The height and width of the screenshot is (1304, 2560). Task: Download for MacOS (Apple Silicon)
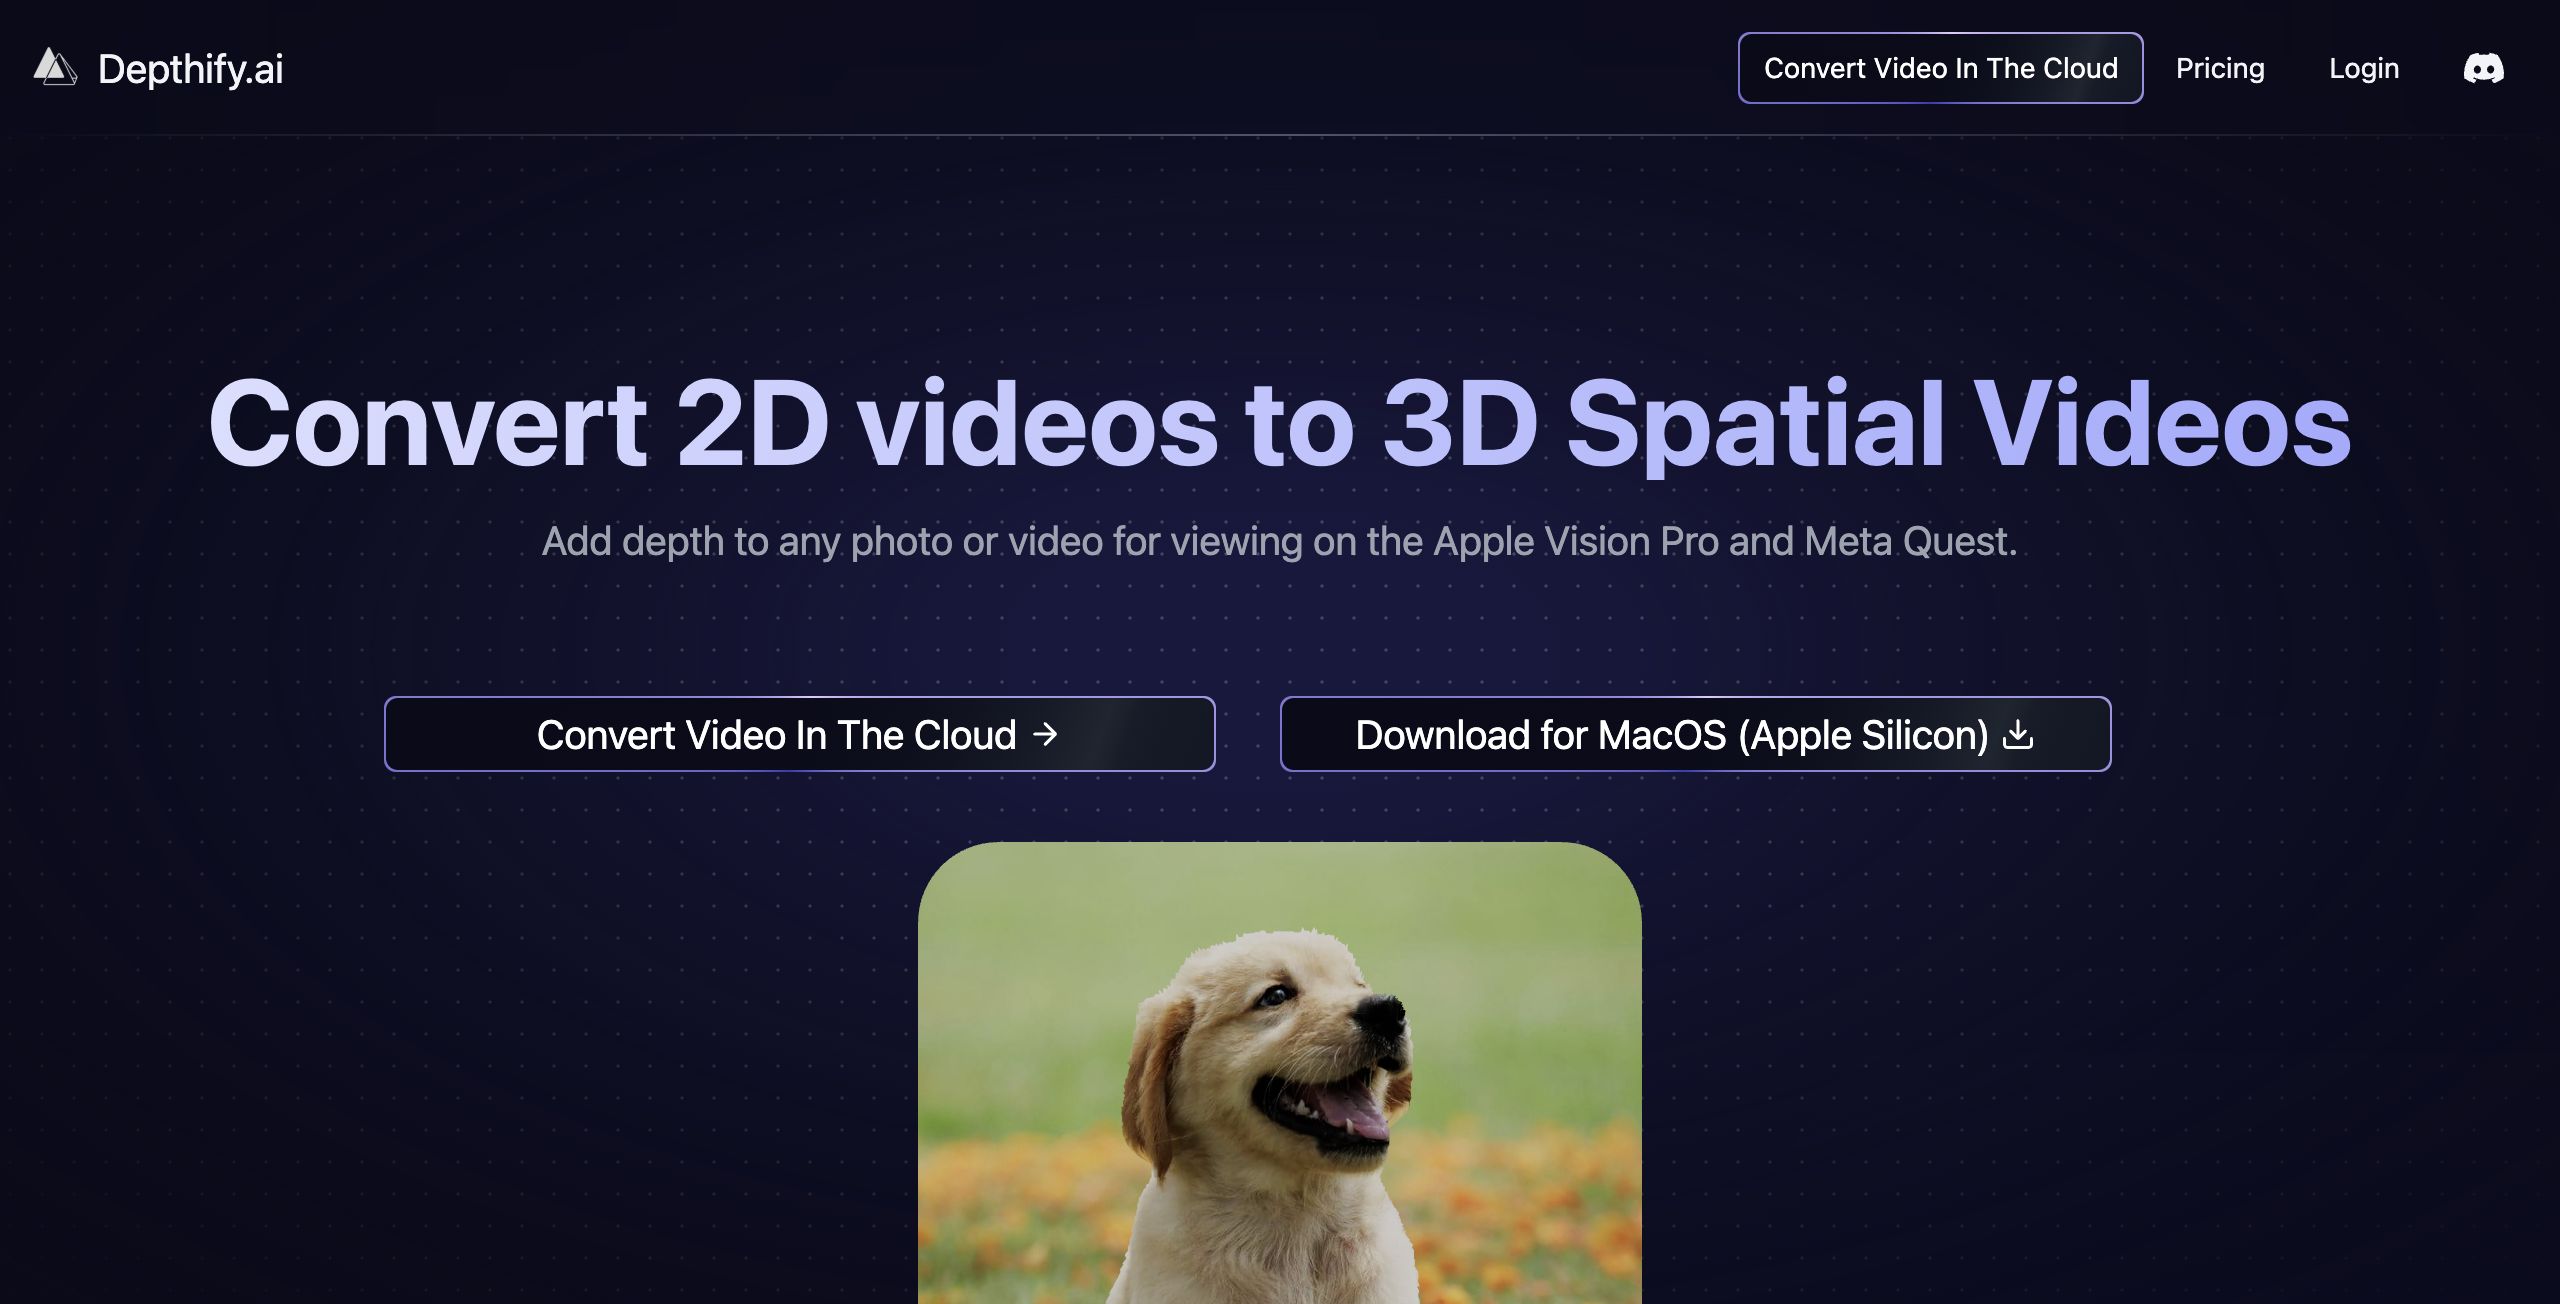(1694, 734)
